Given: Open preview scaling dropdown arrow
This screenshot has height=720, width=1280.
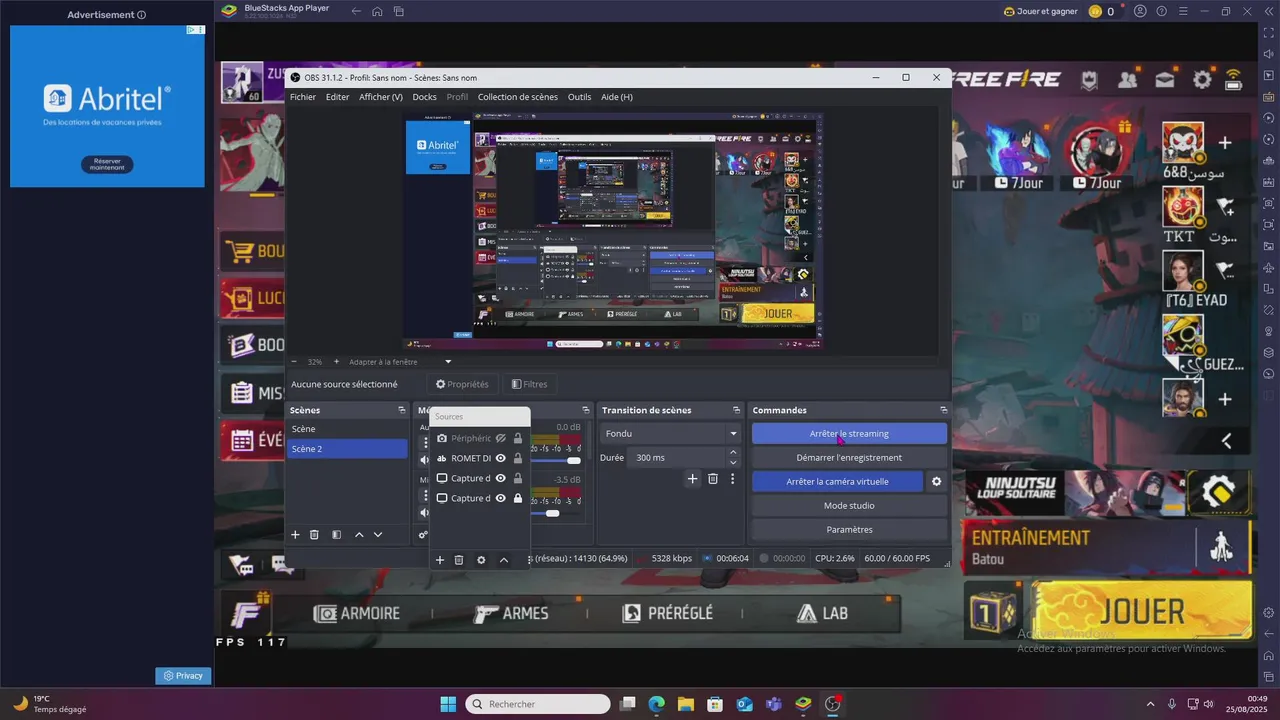Looking at the screenshot, I should click(448, 361).
